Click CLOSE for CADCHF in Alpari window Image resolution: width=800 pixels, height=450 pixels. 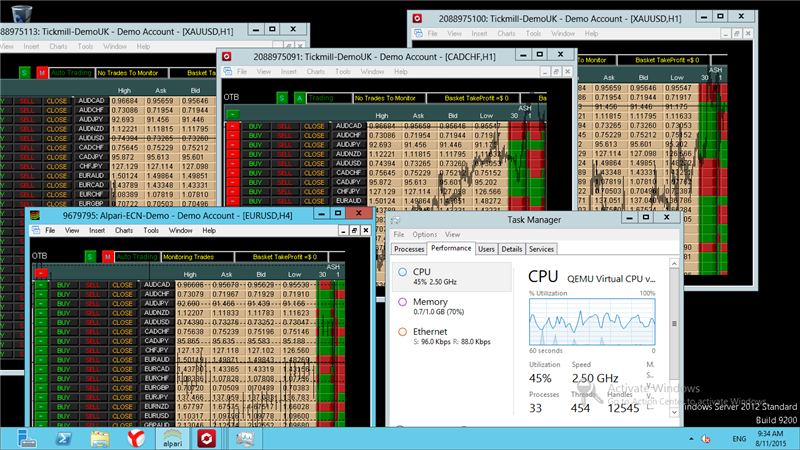[122, 332]
